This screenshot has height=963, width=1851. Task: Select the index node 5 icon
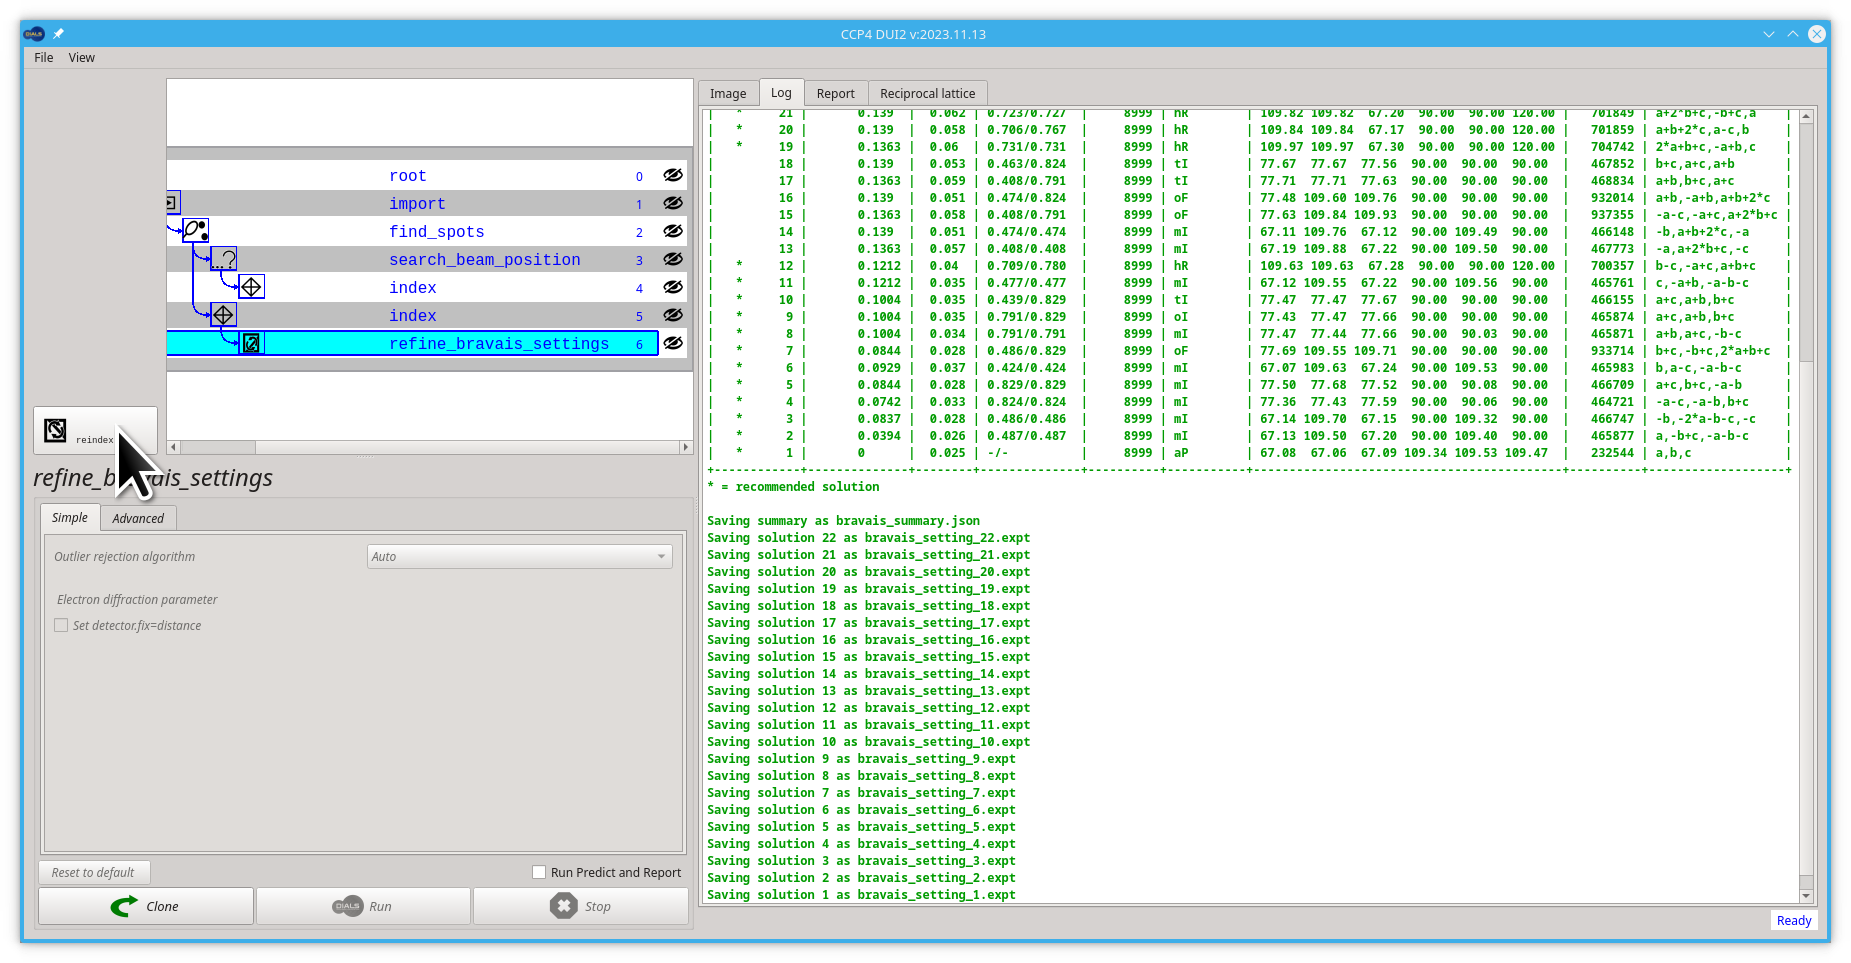[x=224, y=315]
